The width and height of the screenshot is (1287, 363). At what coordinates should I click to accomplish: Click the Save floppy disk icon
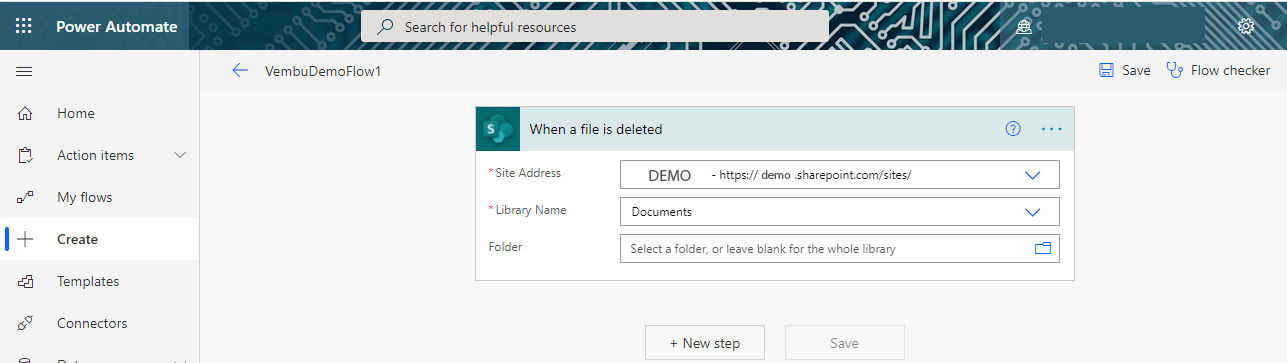tap(1106, 71)
